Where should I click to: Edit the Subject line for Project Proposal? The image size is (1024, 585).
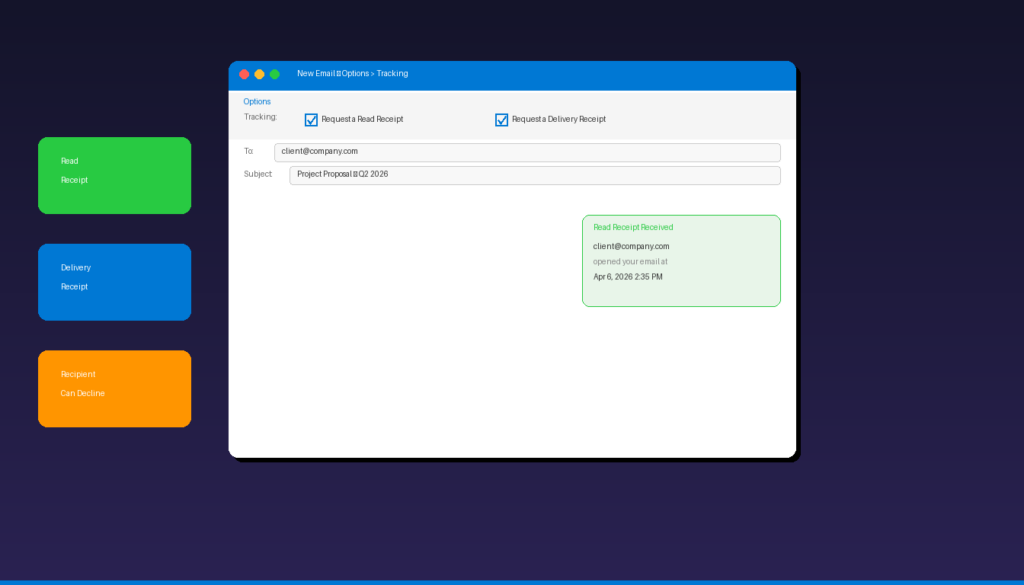click(535, 175)
